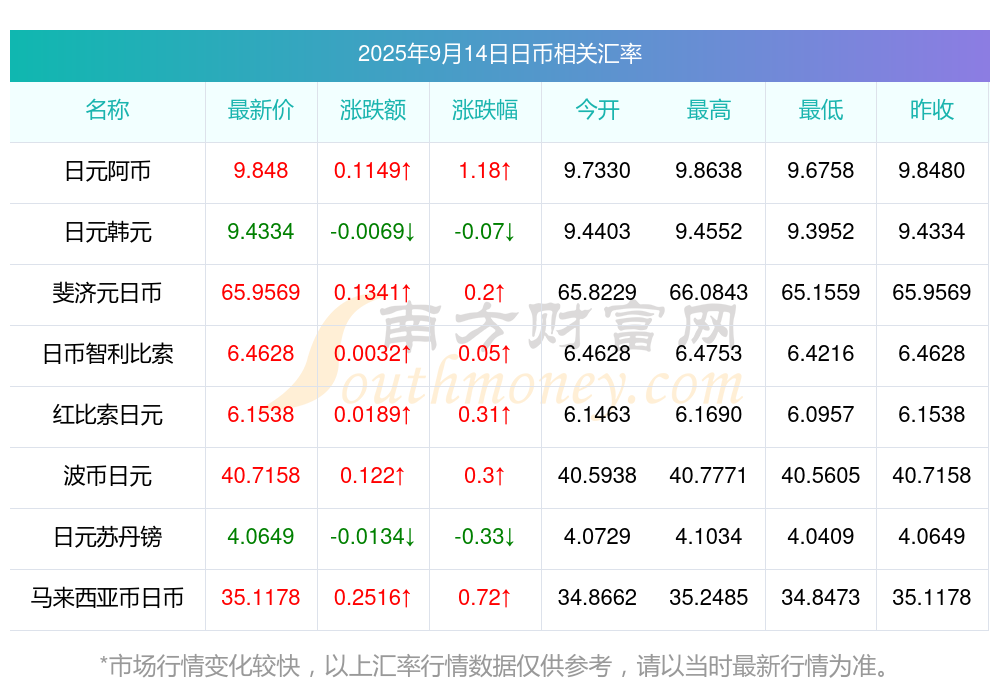The height and width of the screenshot is (698, 1000).
Task: Select the 名称 column header
Action: pyautogui.click(x=107, y=110)
